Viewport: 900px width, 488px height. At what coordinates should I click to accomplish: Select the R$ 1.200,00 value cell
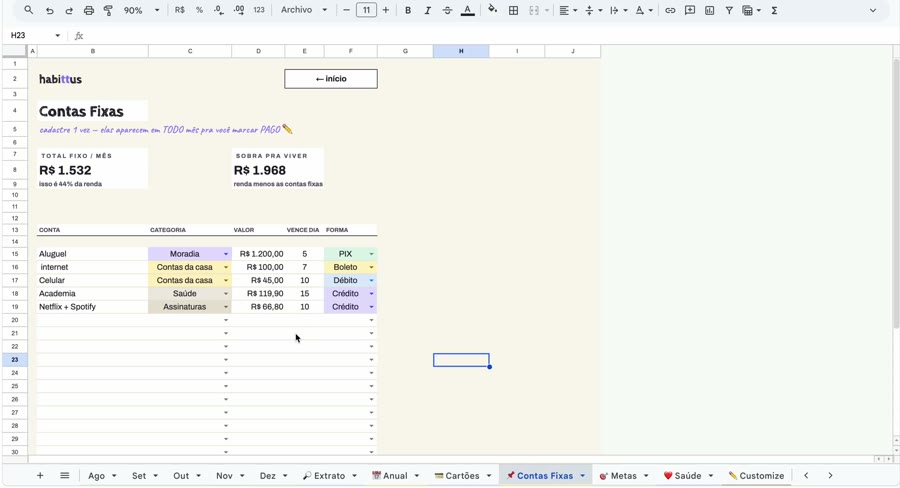click(258, 254)
